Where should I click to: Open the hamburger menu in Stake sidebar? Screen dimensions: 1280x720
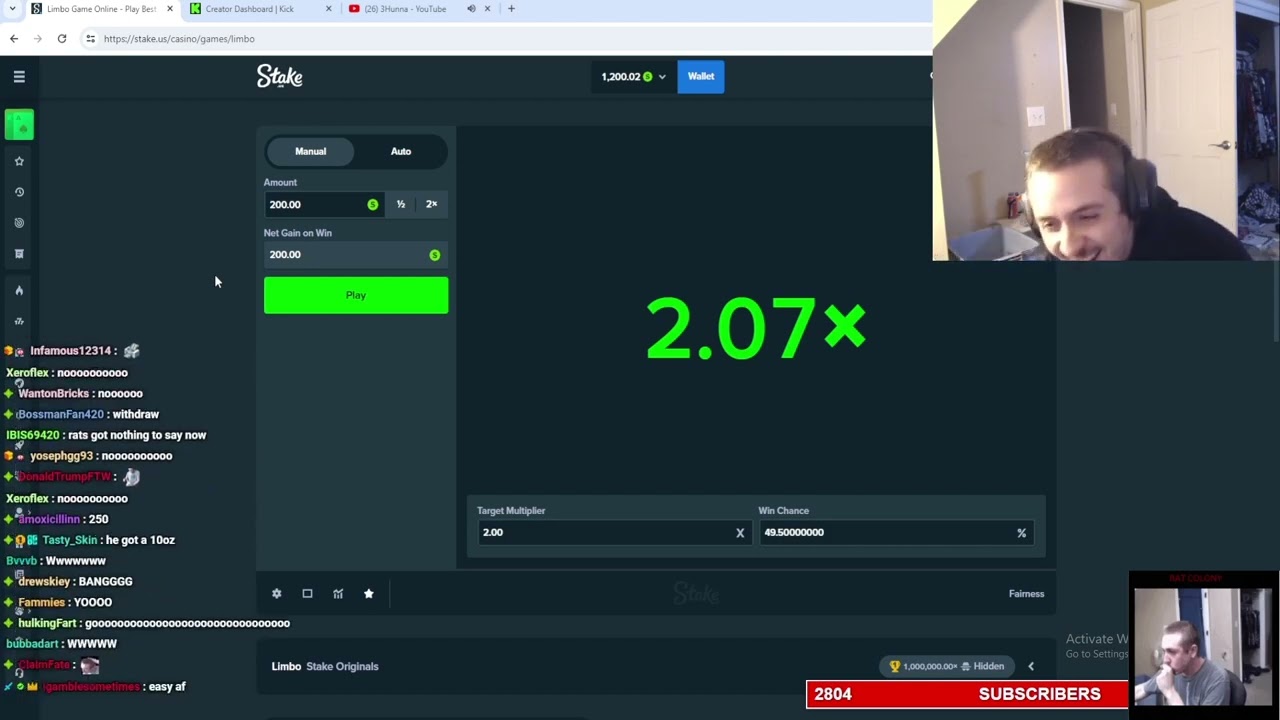(x=19, y=76)
